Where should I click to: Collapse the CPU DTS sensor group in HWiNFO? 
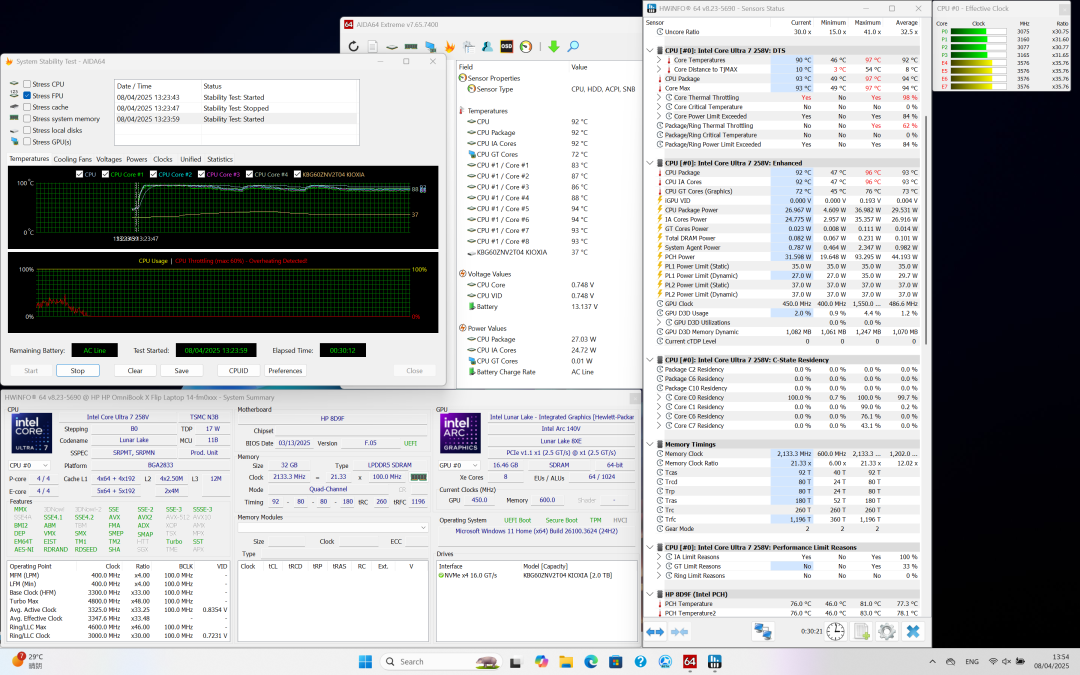[650, 50]
